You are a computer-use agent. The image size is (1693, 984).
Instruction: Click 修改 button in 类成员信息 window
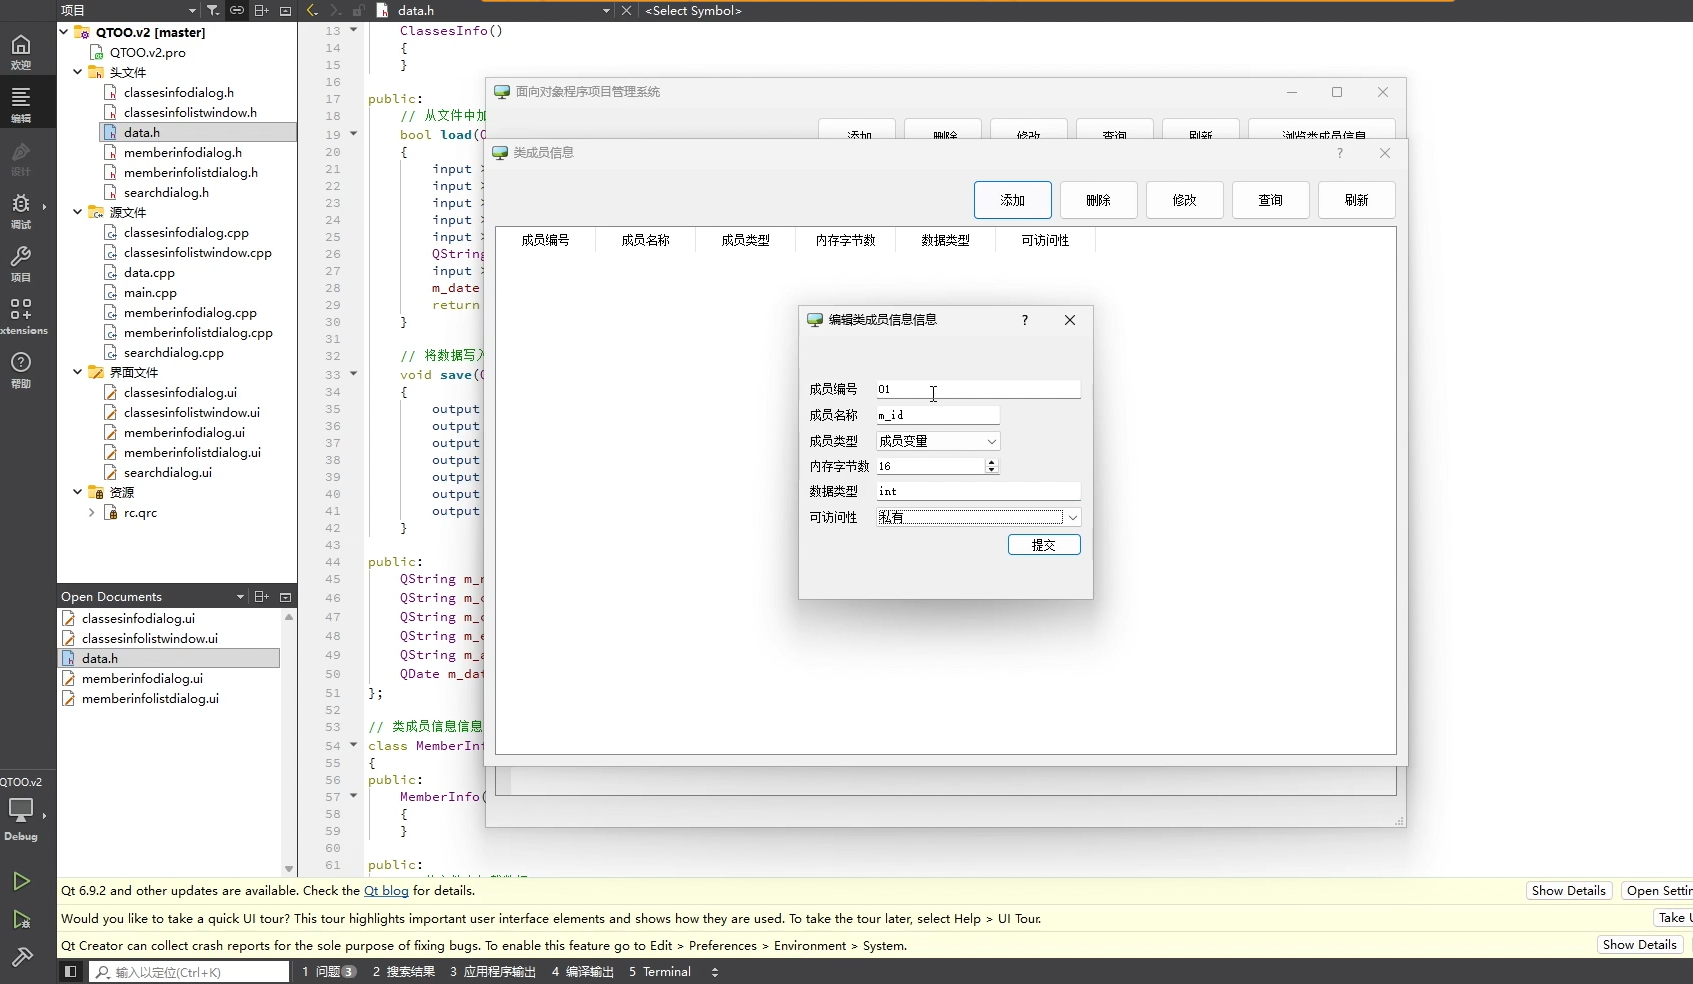point(1185,200)
